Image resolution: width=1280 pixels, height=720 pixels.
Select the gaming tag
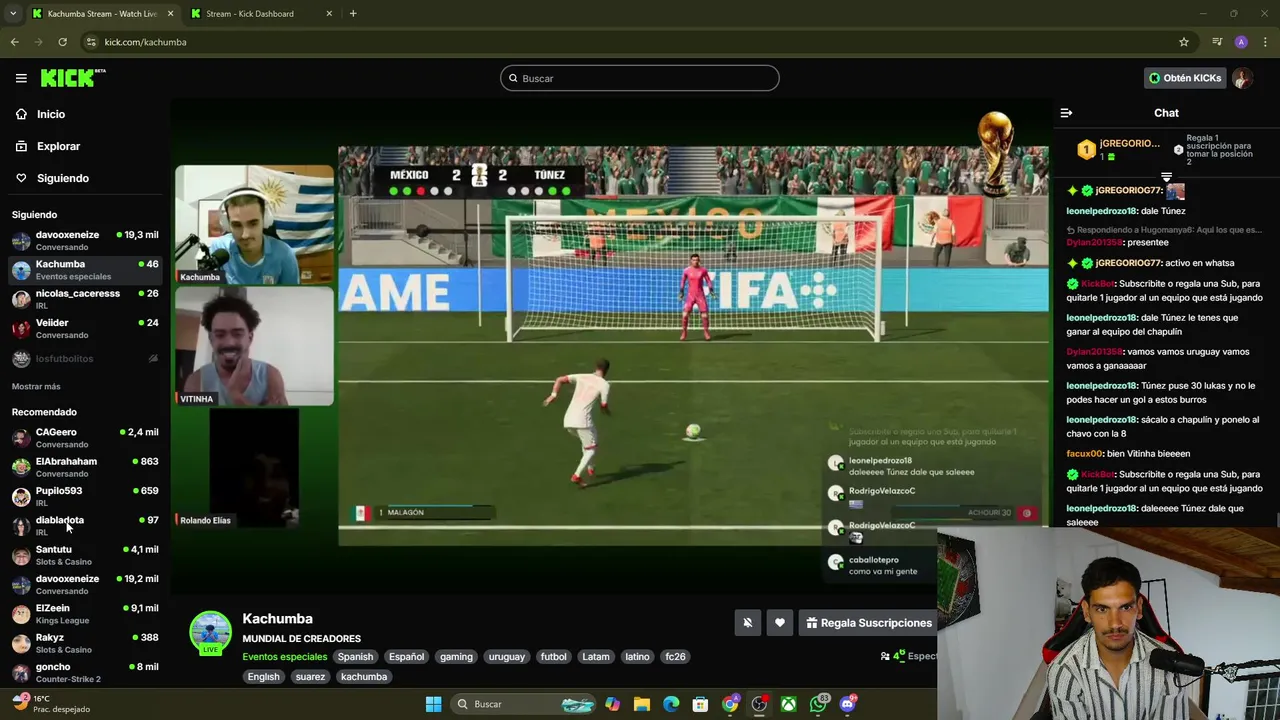(456, 657)
